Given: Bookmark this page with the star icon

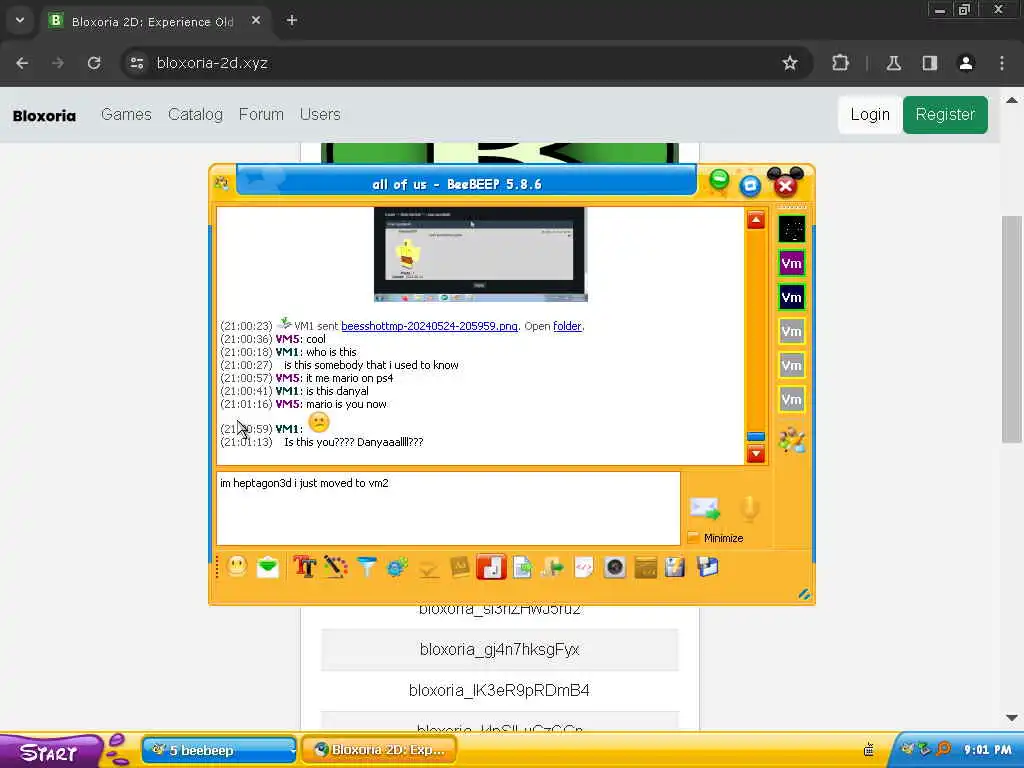Looking at the screenshot, I should click(790, 63).
